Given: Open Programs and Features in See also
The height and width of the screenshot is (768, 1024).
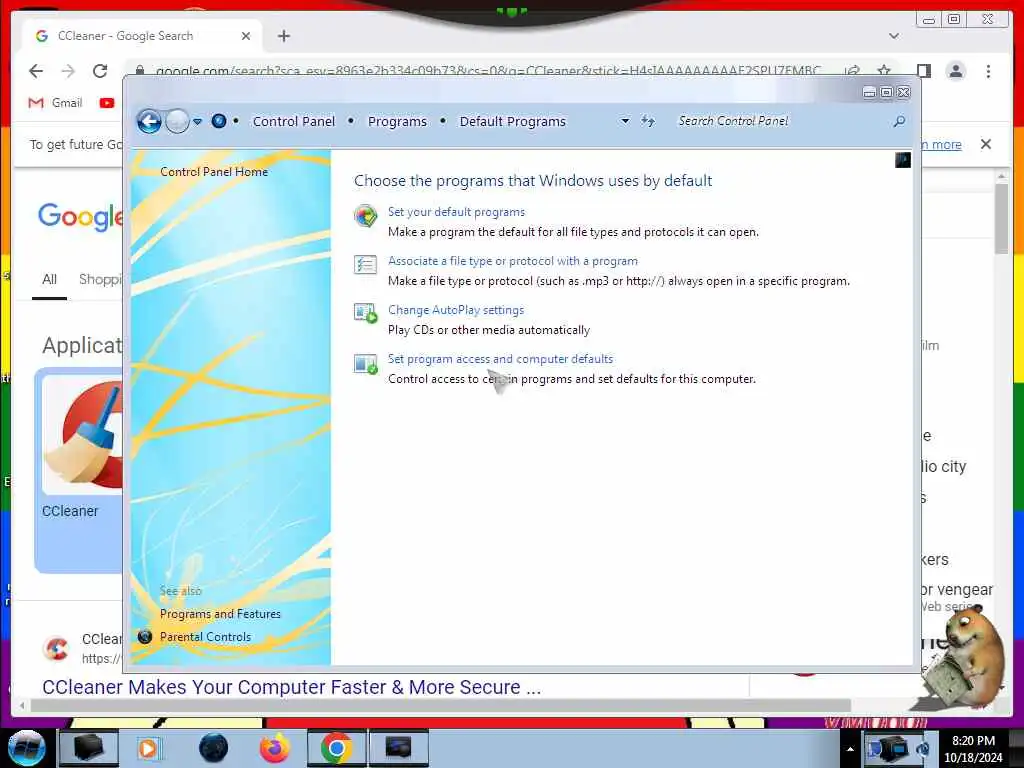Looking at the screenshot, I should pyautogui.click(x=220, y=614).
